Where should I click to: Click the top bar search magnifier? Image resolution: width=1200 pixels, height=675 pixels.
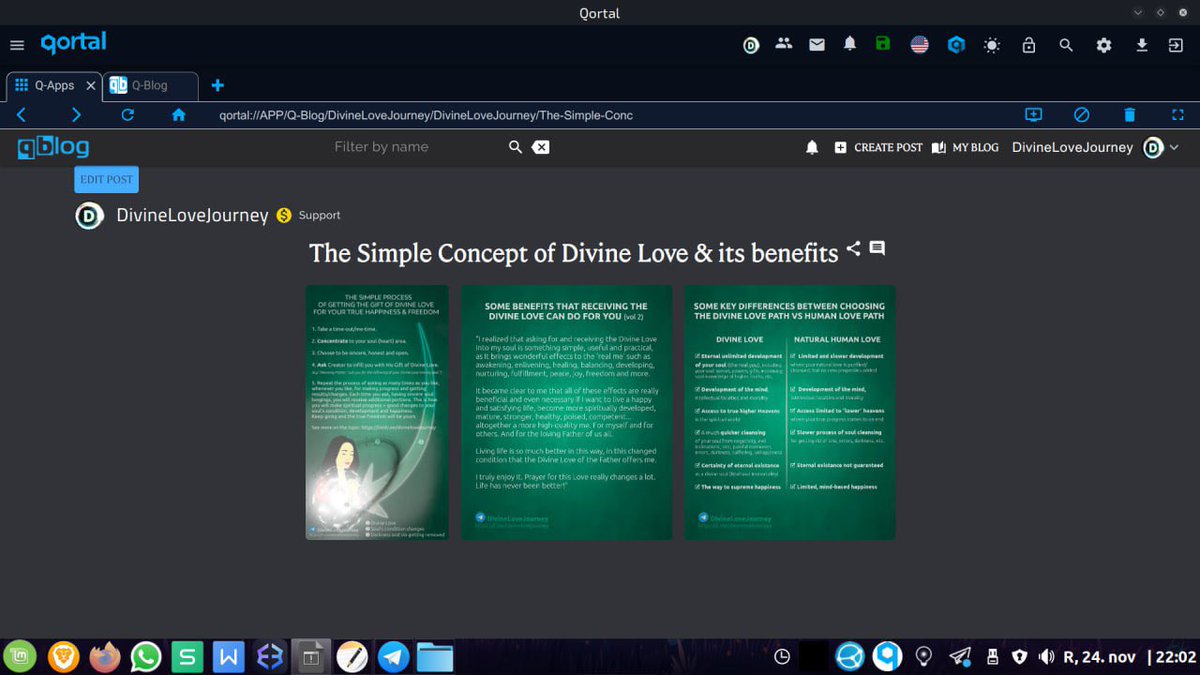click(x=1066, y=45)
